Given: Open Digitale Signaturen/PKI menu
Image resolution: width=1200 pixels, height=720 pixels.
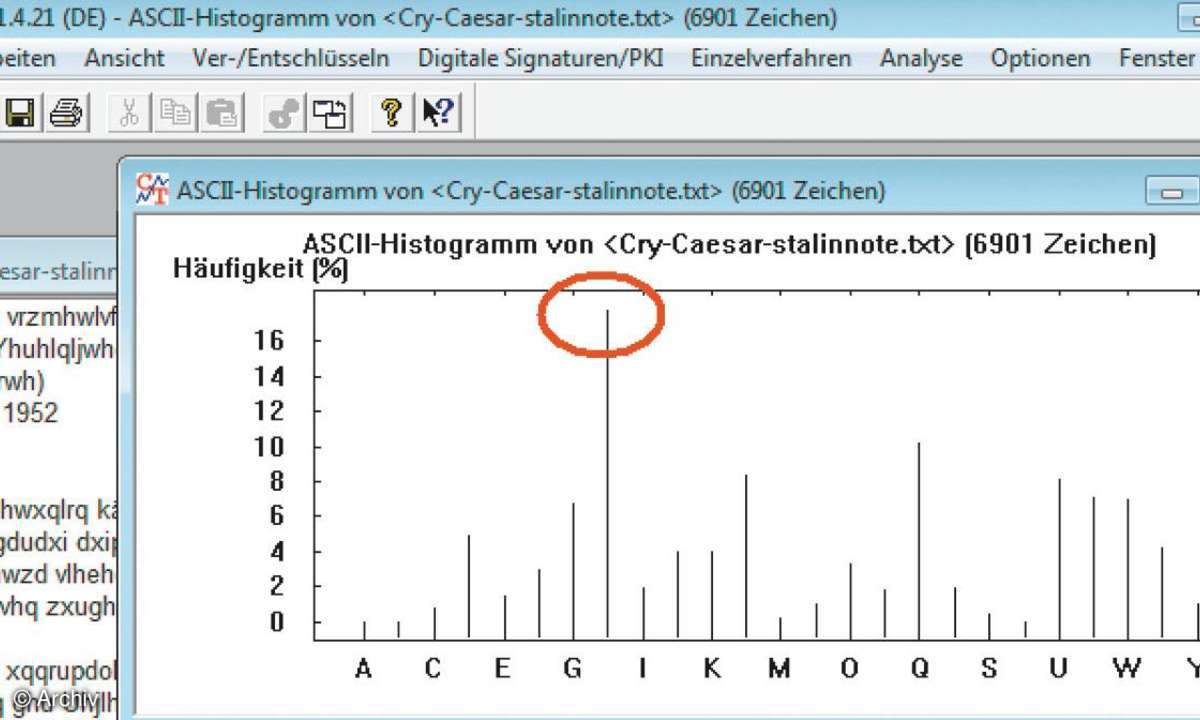Looking at the screenshot, I should [540, 59].
